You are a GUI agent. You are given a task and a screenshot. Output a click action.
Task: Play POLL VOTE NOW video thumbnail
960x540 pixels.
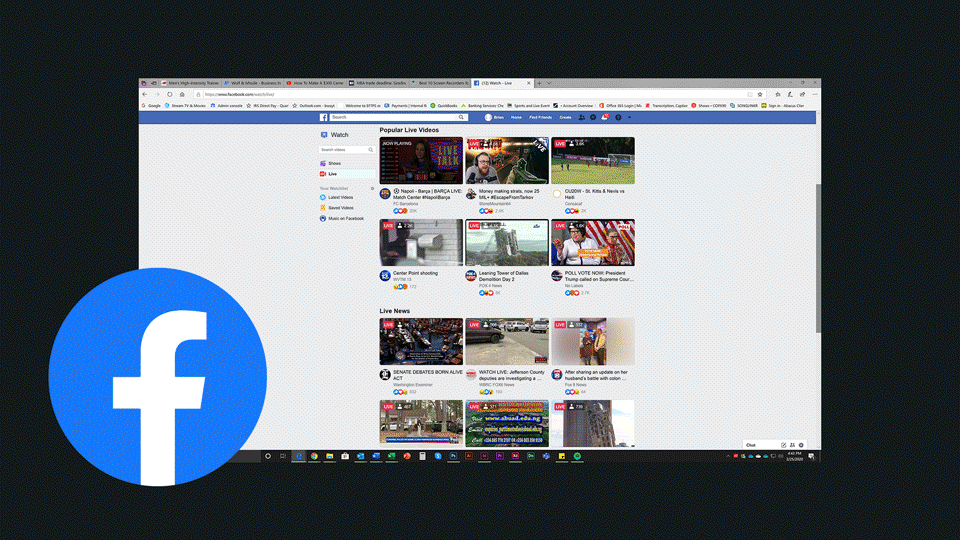tap(593, 242)
